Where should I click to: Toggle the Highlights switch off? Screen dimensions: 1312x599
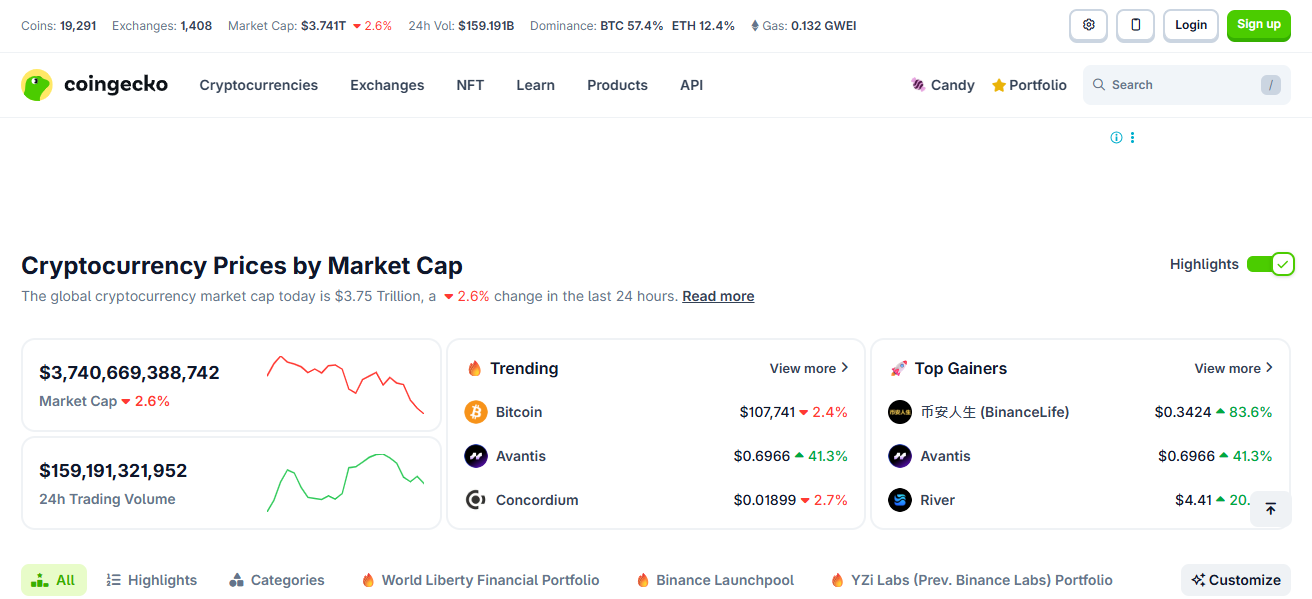(x=1270, y=264)
